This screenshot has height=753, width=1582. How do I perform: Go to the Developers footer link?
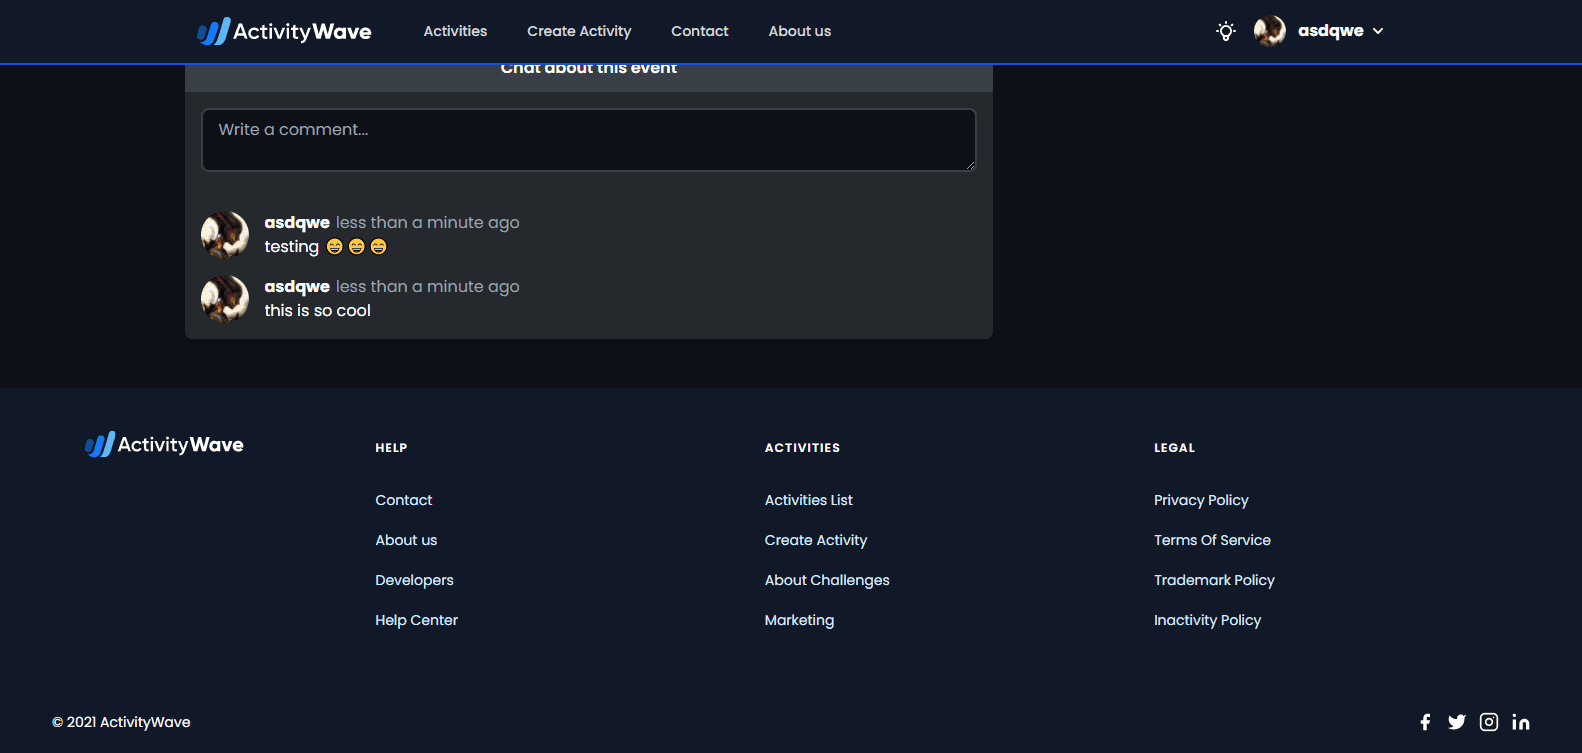(x=414, y=580)
